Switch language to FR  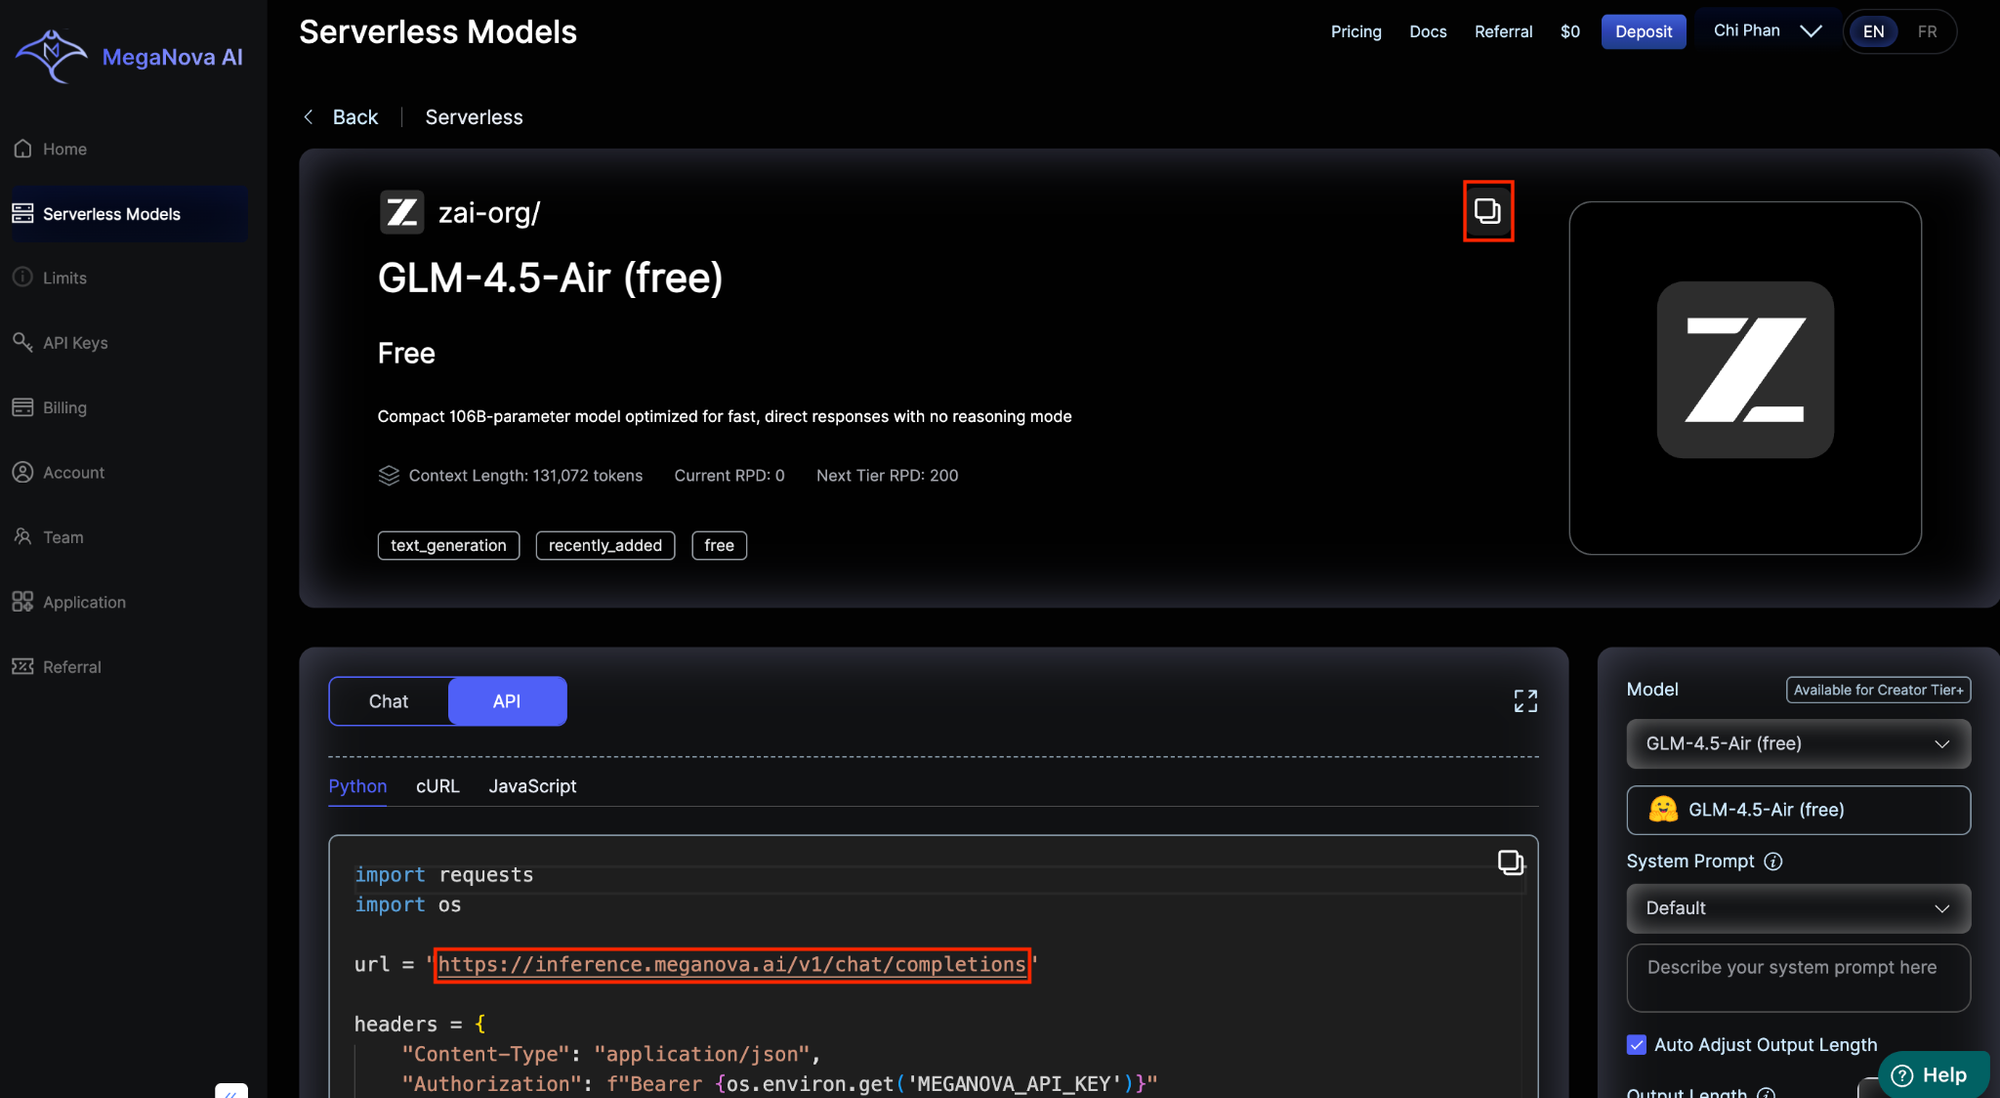click(1927, 32)
